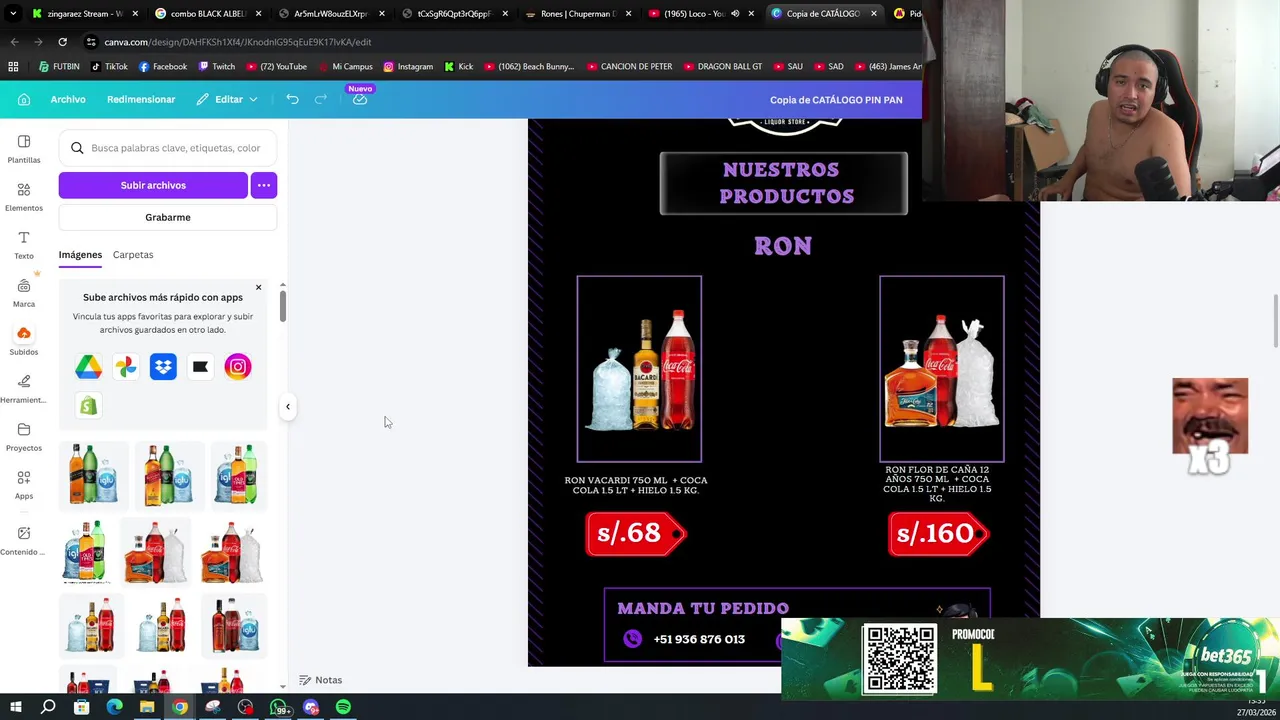The height and width of the screenshot is (720, 1280).
Task: Select the s/.160 price tag
Action: tap(938, 533)
